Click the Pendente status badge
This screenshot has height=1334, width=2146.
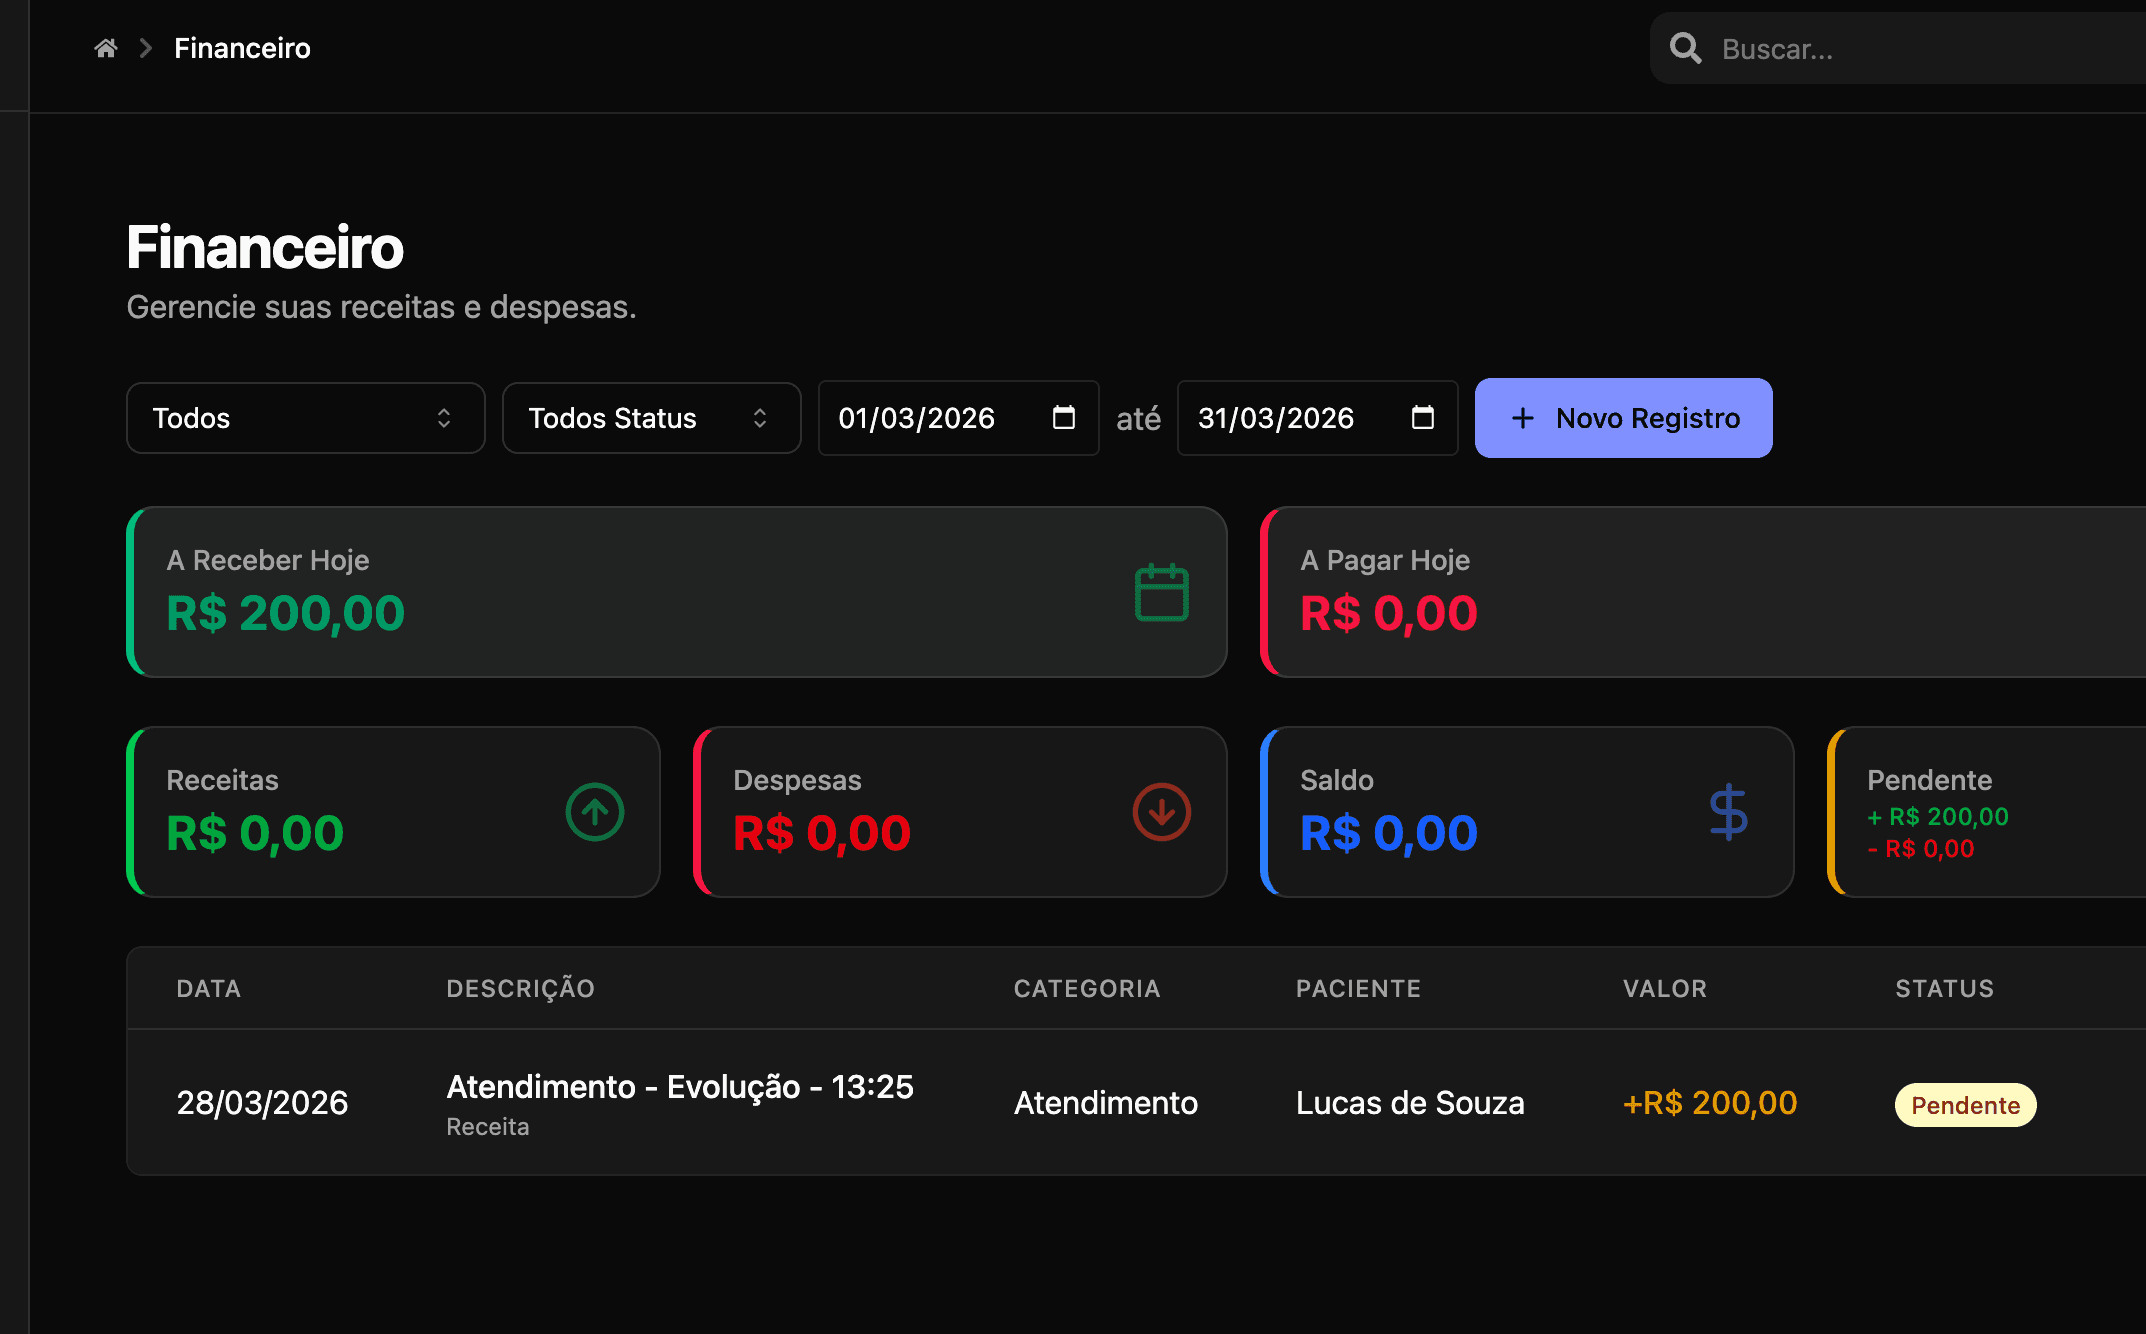pos(1965,1105)
